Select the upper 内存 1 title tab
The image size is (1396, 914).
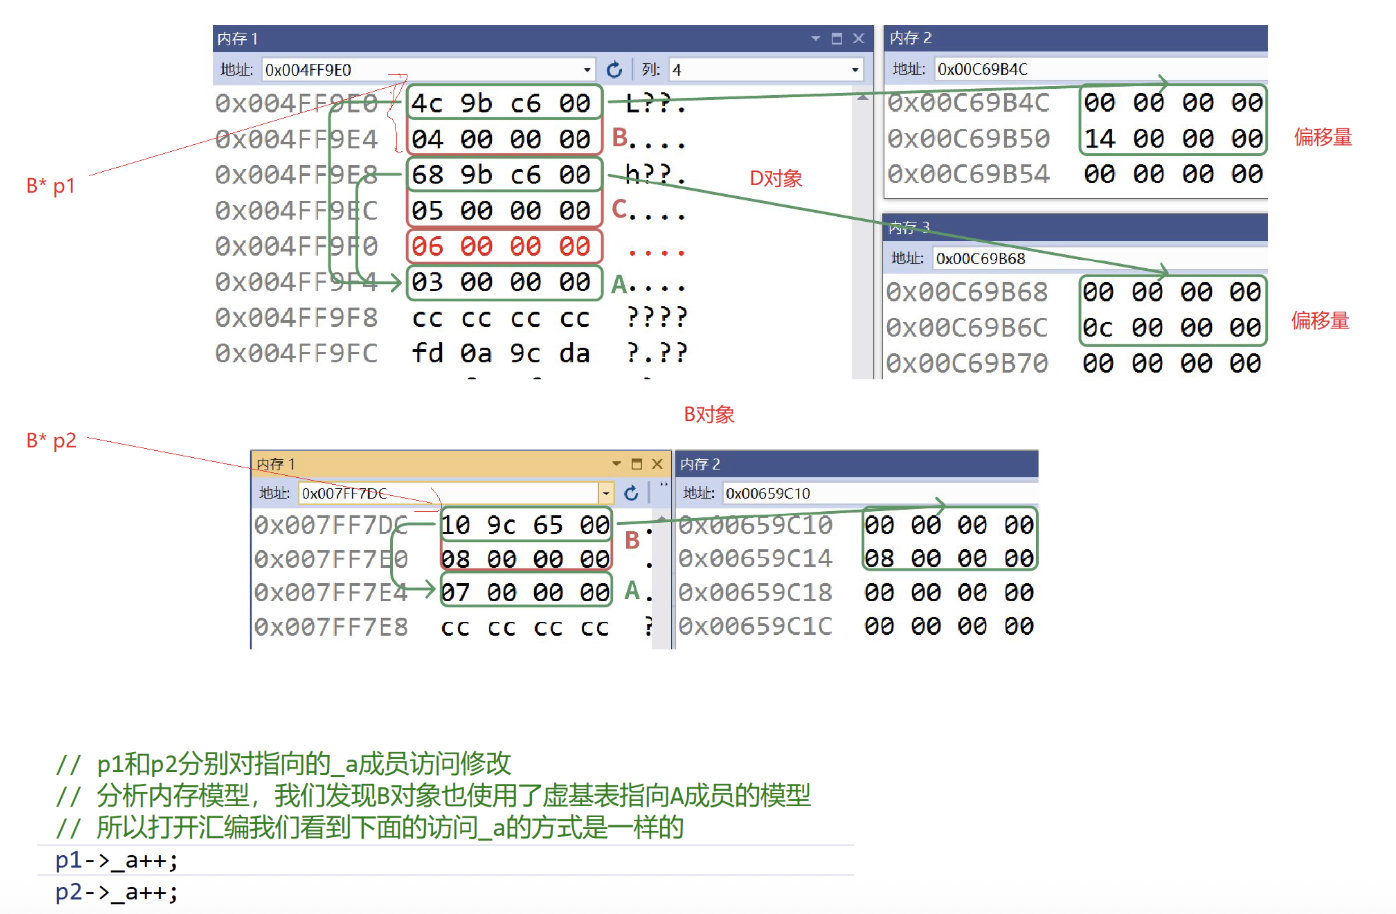tap(238, 38)
